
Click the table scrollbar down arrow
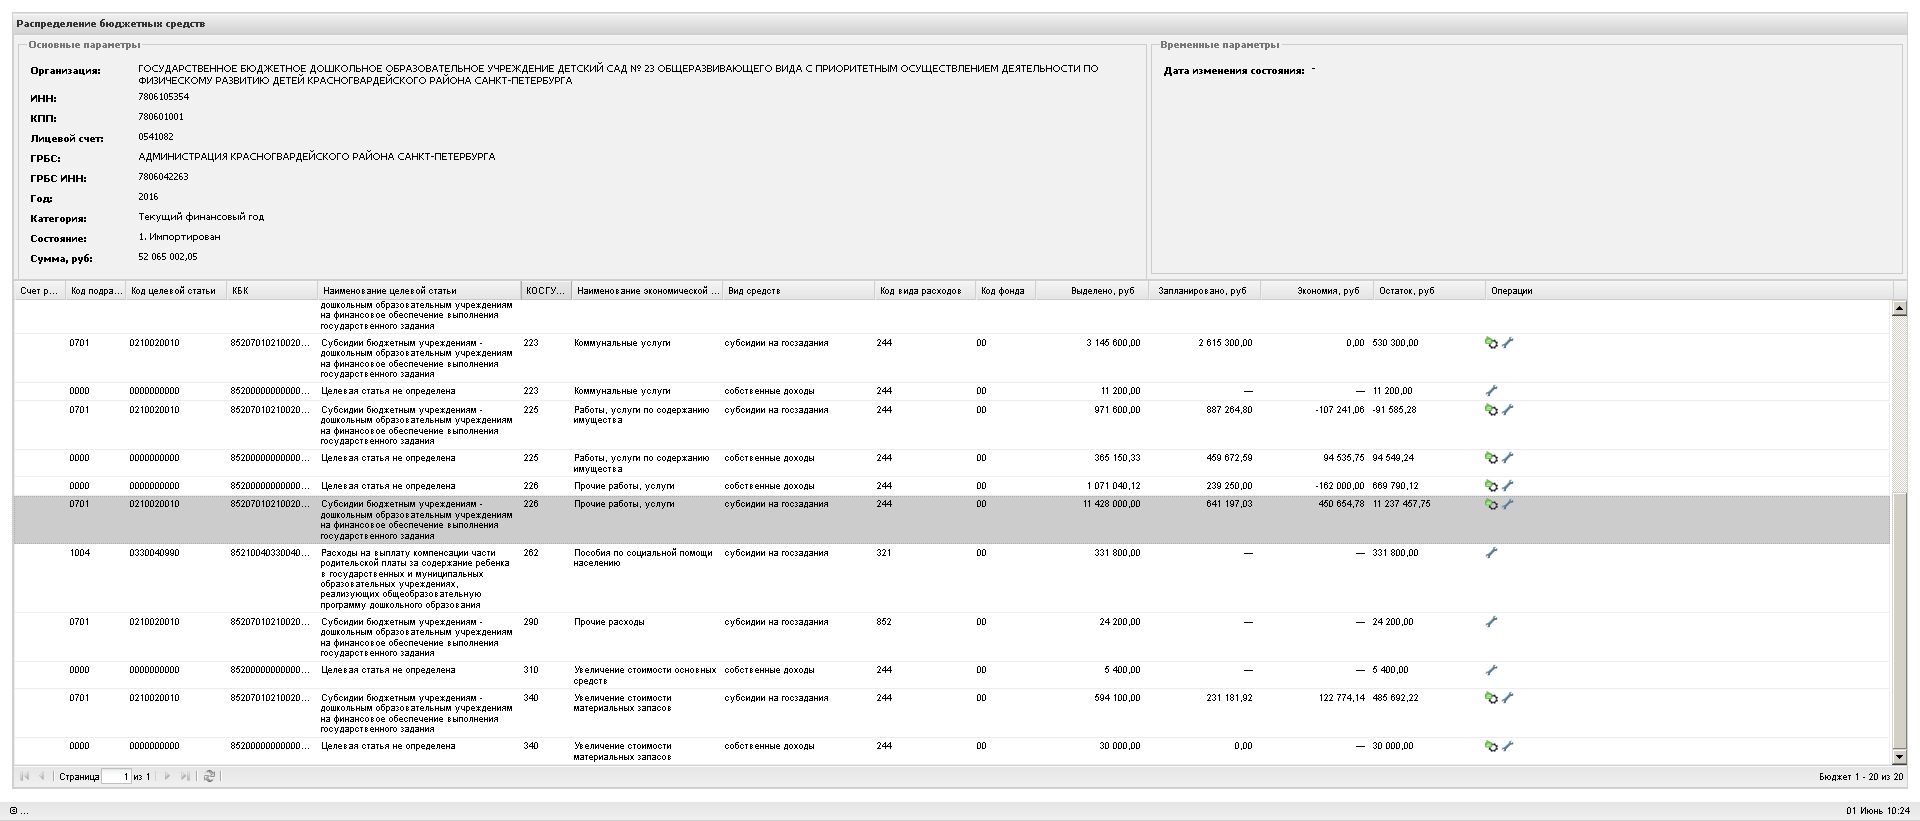point(1899,758)
